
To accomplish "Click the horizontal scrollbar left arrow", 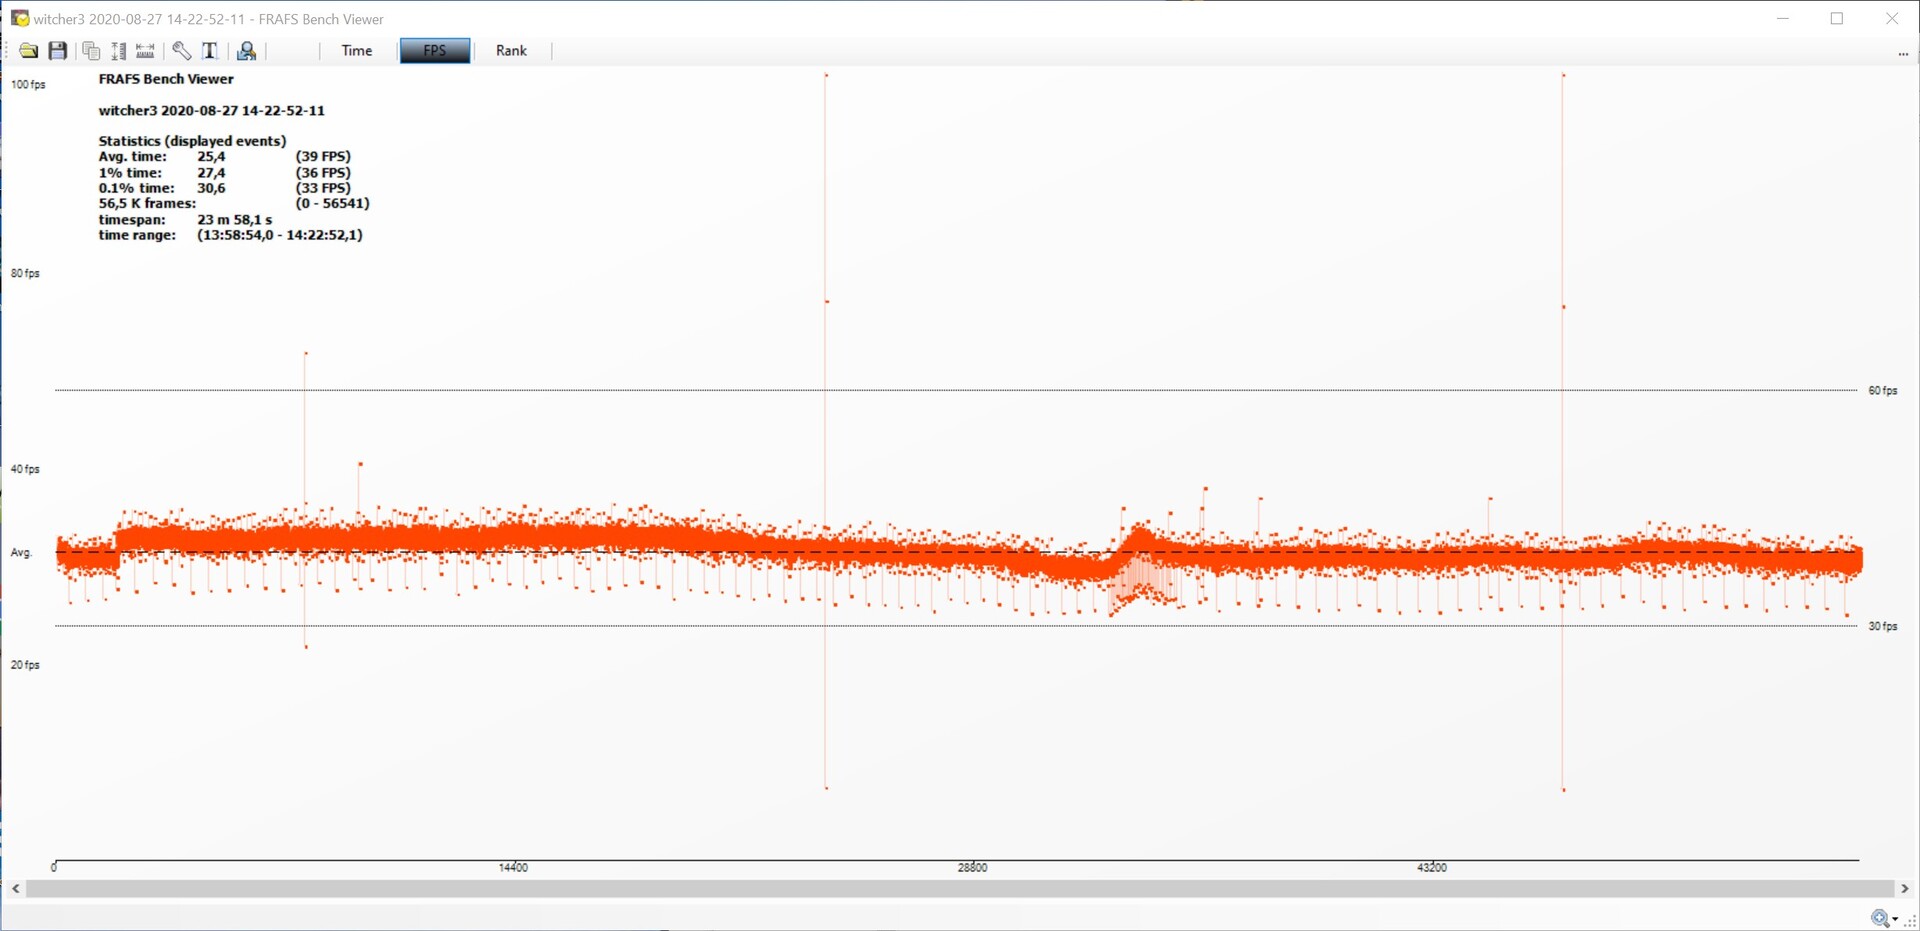I will point(15,888).
